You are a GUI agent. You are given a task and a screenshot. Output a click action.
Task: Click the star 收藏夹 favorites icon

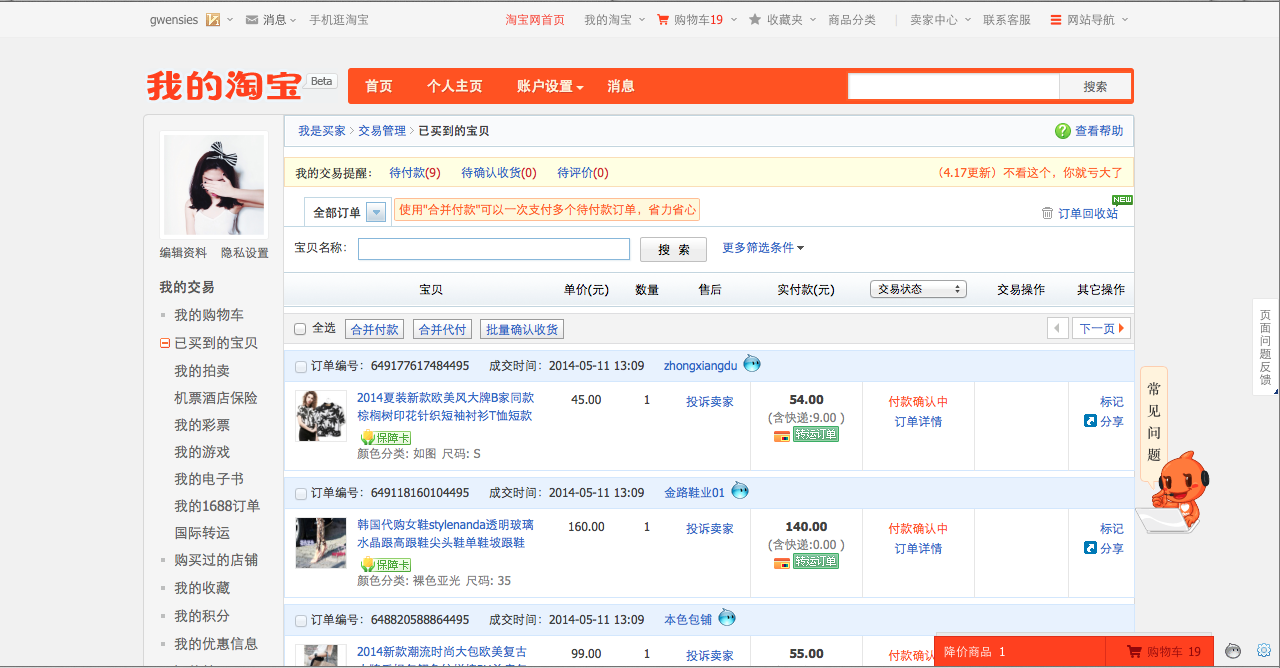coord(755,20)
